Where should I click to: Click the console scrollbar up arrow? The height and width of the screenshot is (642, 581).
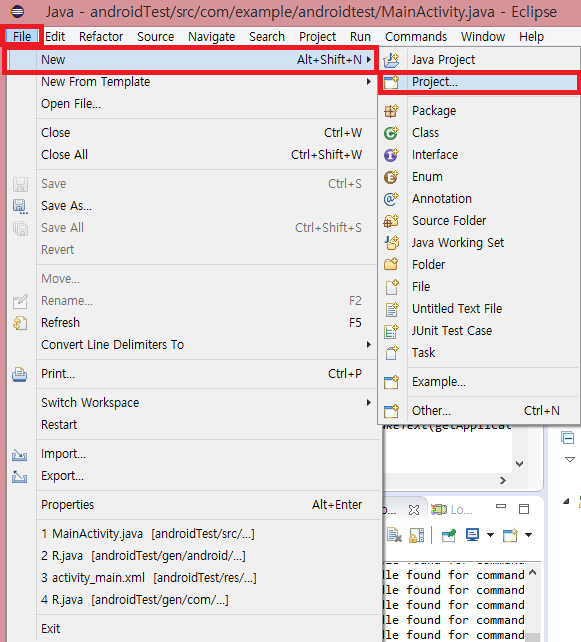pos(533,573)
